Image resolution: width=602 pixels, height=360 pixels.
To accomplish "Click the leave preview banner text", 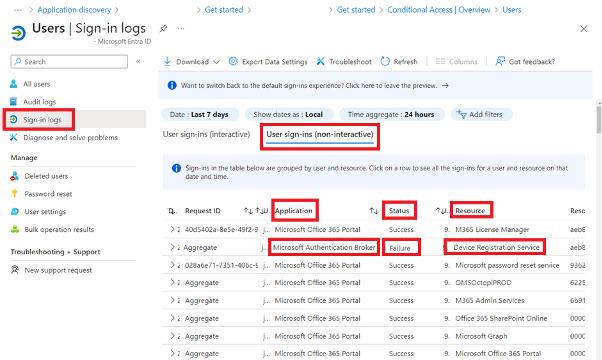I will point(309,86).
